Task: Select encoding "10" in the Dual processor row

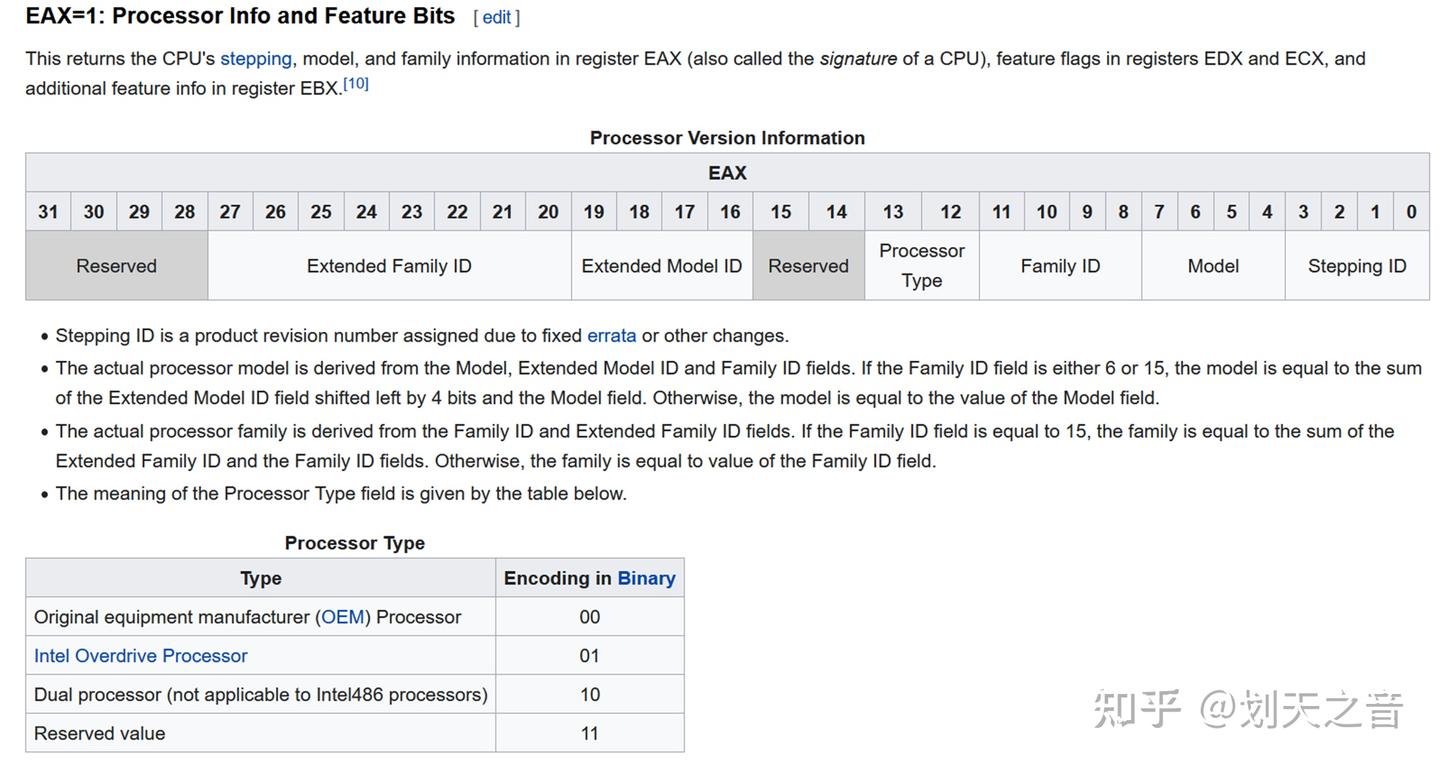Action: pos(590,695)
